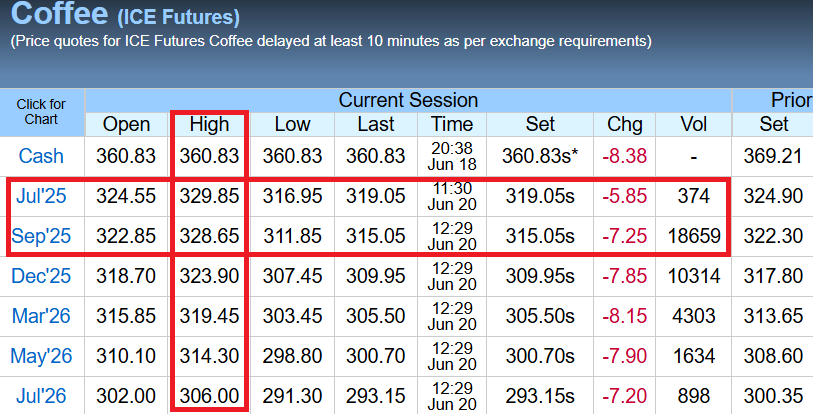The width and height of the screenshot is (813, 414).
Task: Select Dec'25 open price 318.70
Action: pyautogui.click(x=126, y=276)
